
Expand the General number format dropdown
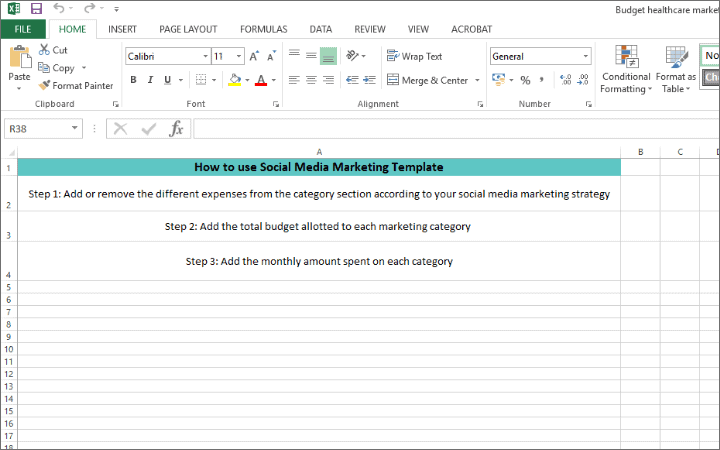(585, 57)
